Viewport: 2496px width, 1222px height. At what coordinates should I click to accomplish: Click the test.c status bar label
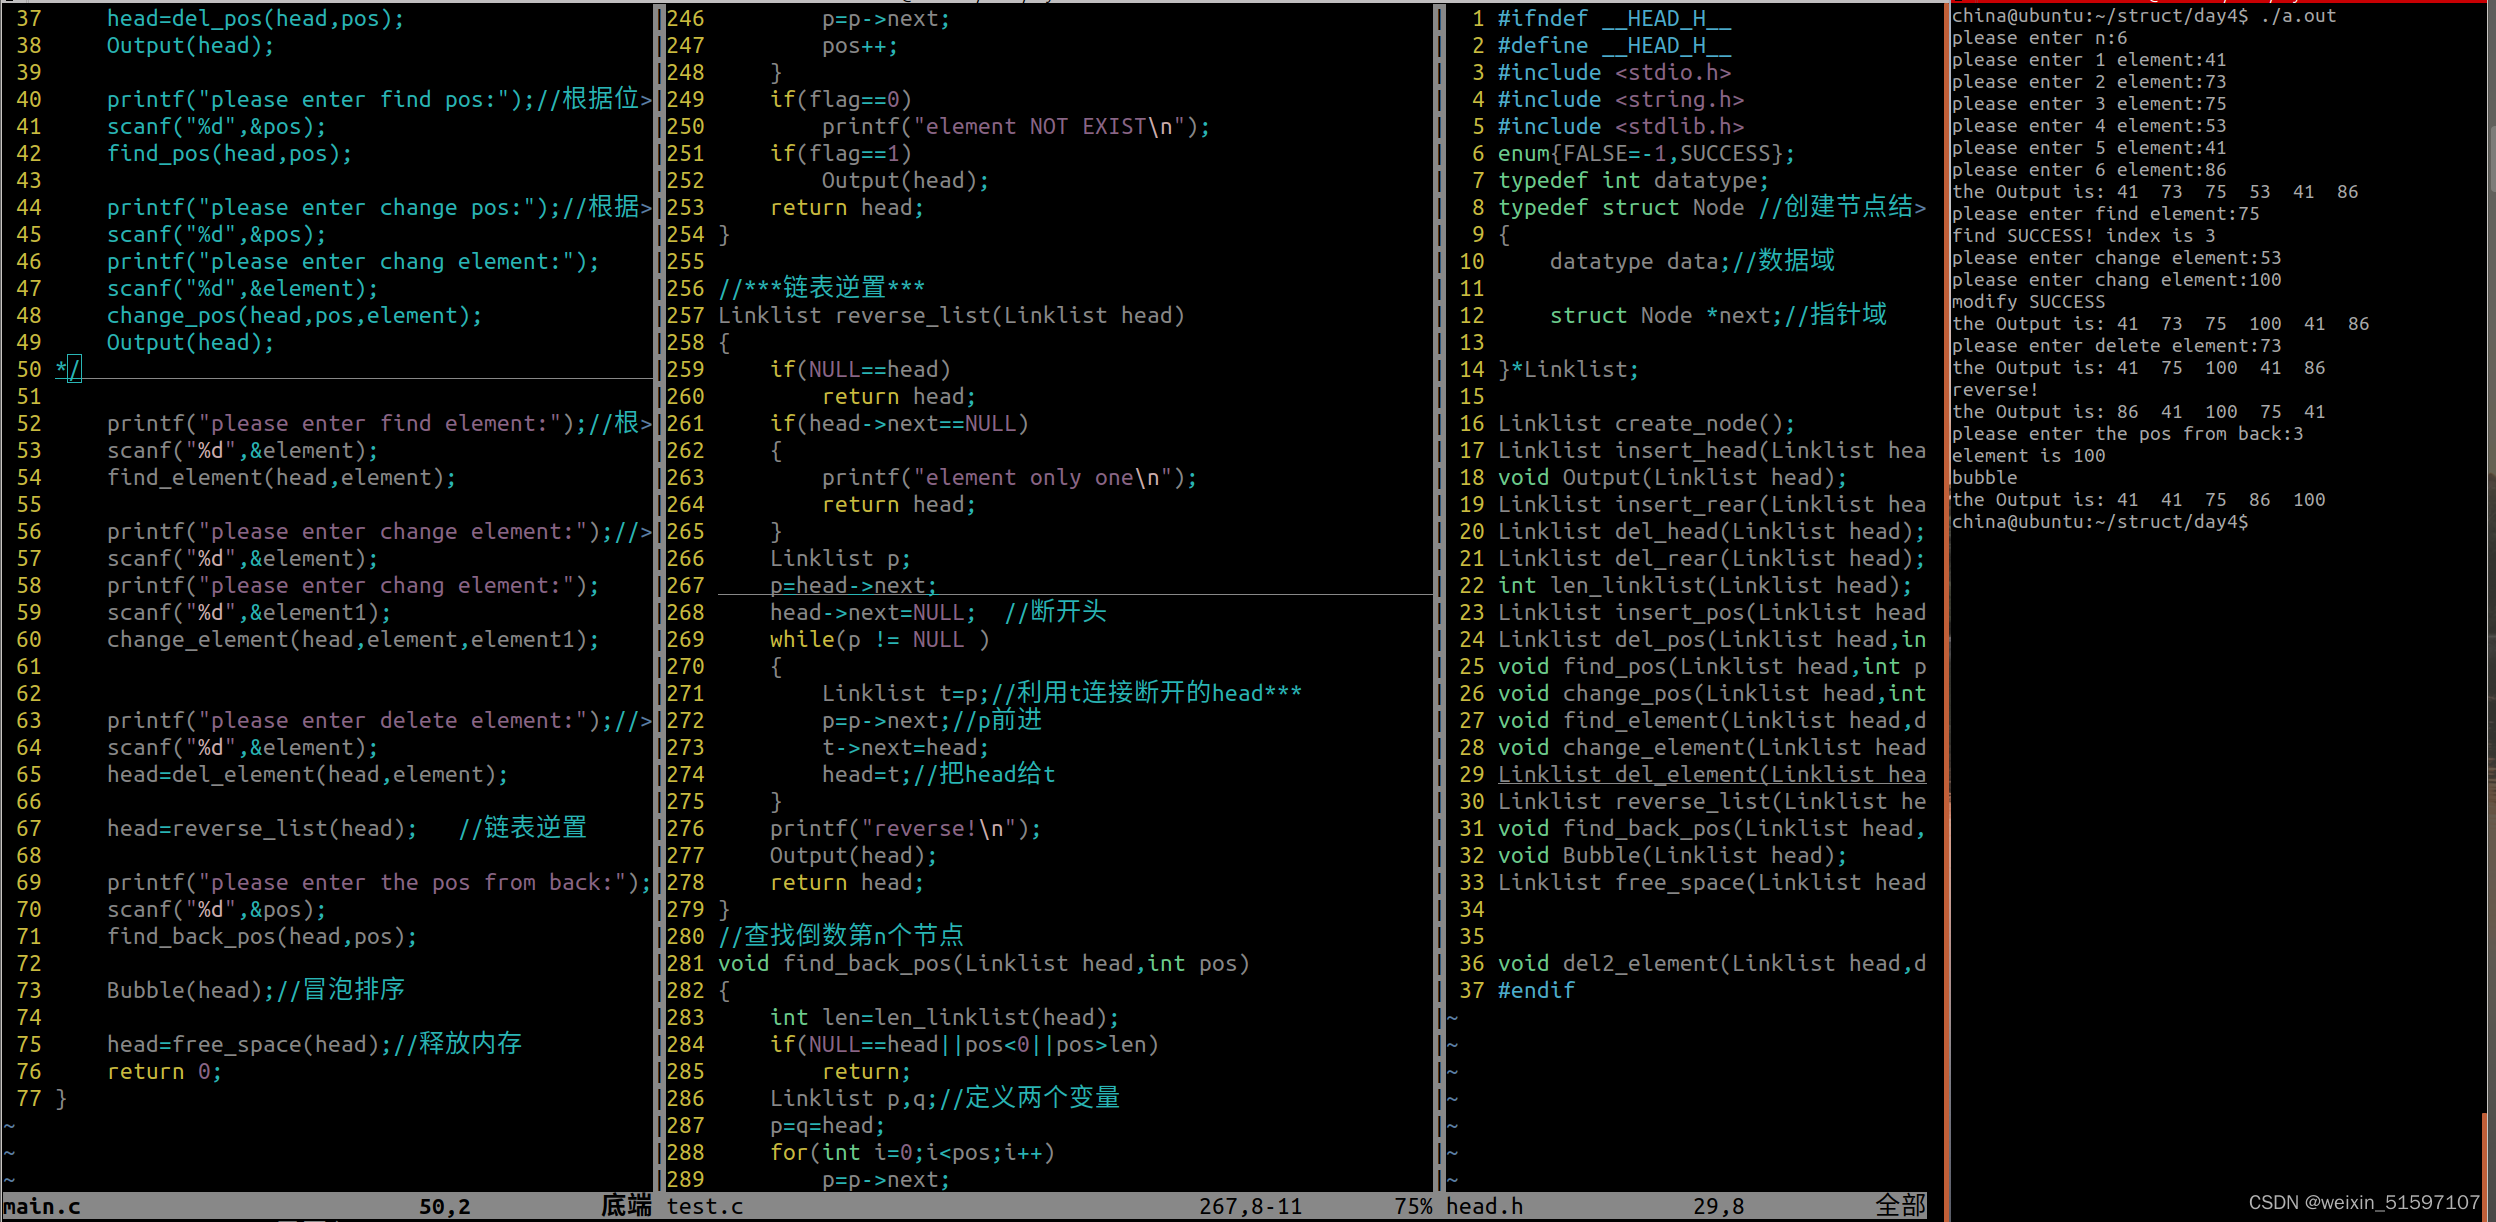point(705,1206)
